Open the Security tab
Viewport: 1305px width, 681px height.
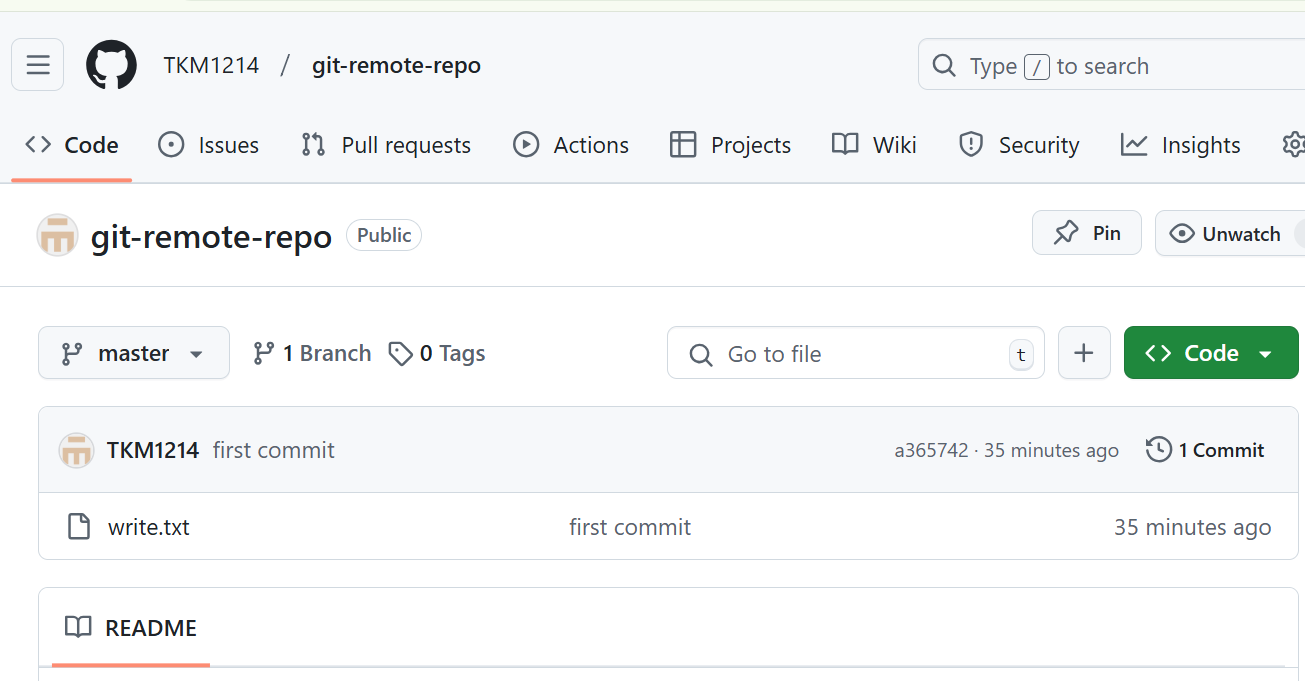tap(1019, 145)
